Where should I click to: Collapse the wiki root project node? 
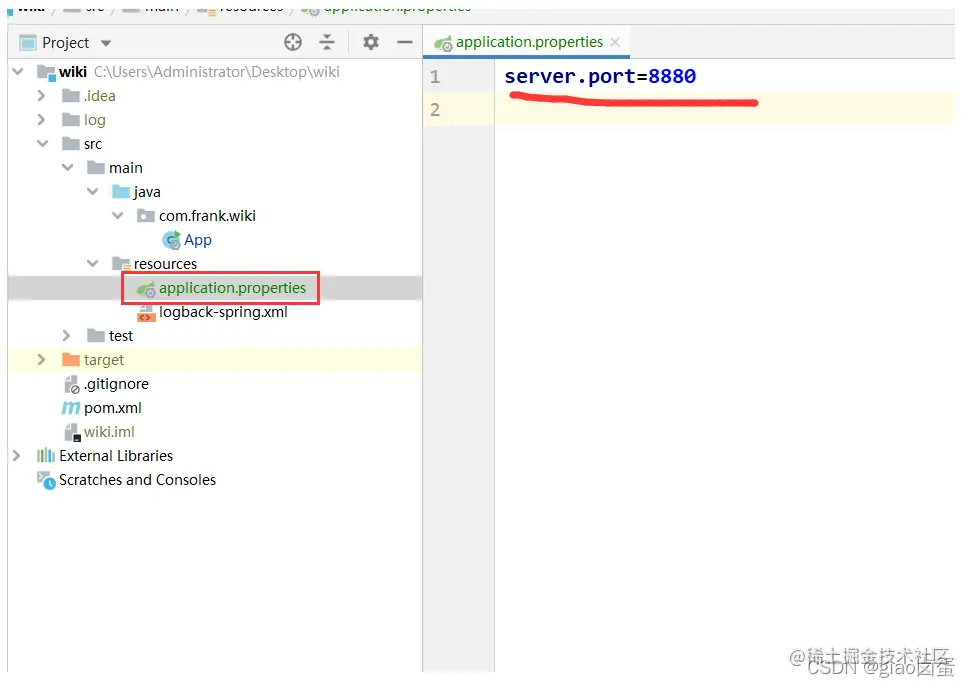[18, 72]
